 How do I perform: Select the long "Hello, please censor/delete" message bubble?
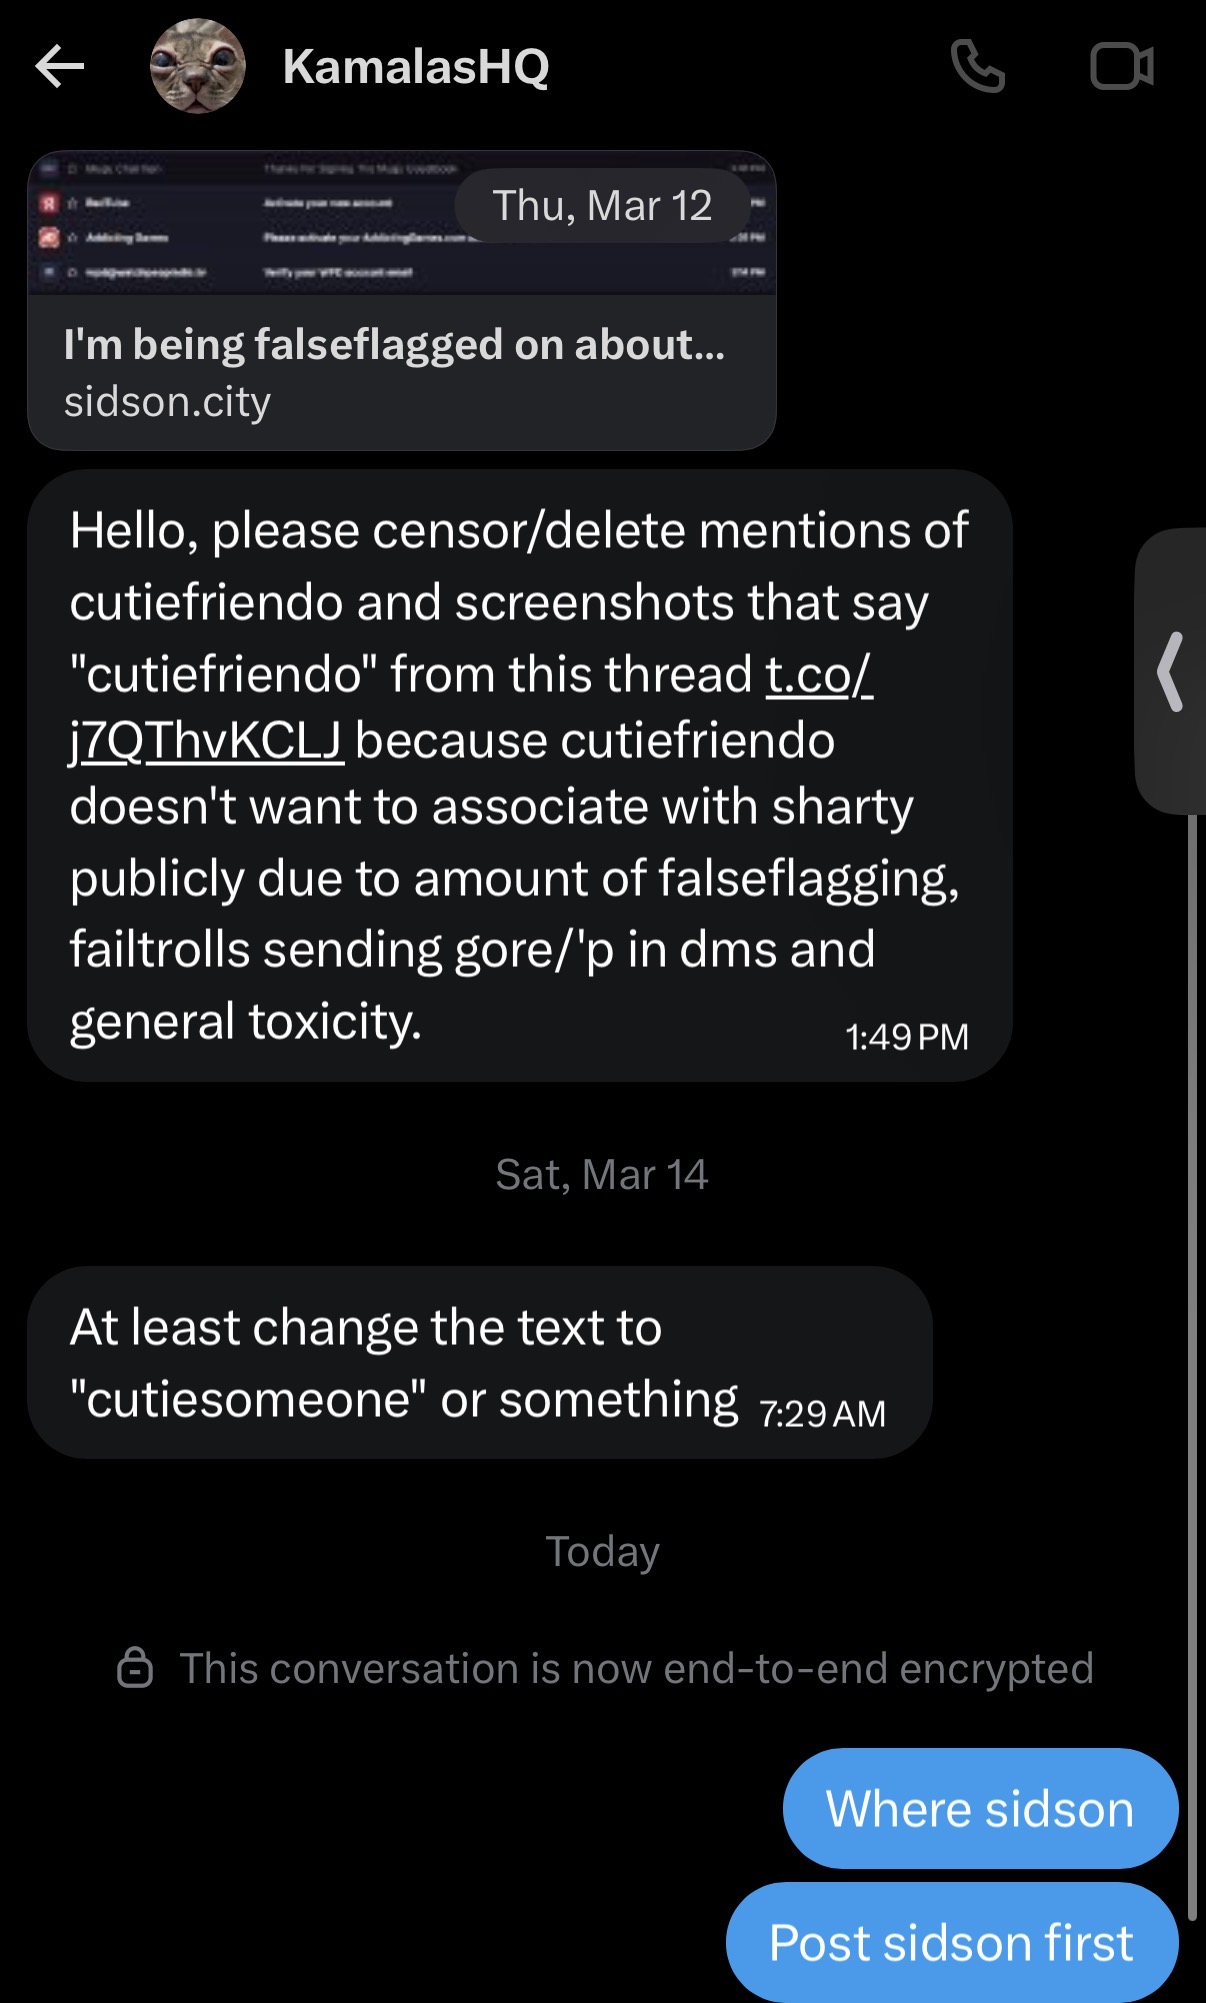[x=520, y=775]
